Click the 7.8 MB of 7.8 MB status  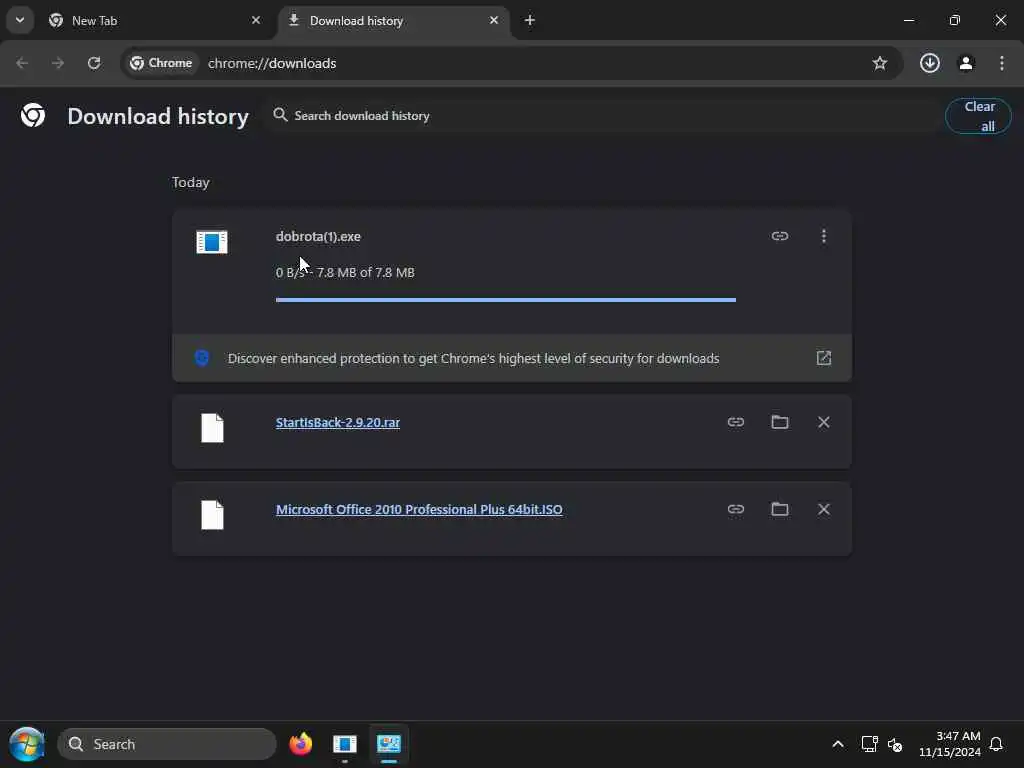[x=366, y=272]
